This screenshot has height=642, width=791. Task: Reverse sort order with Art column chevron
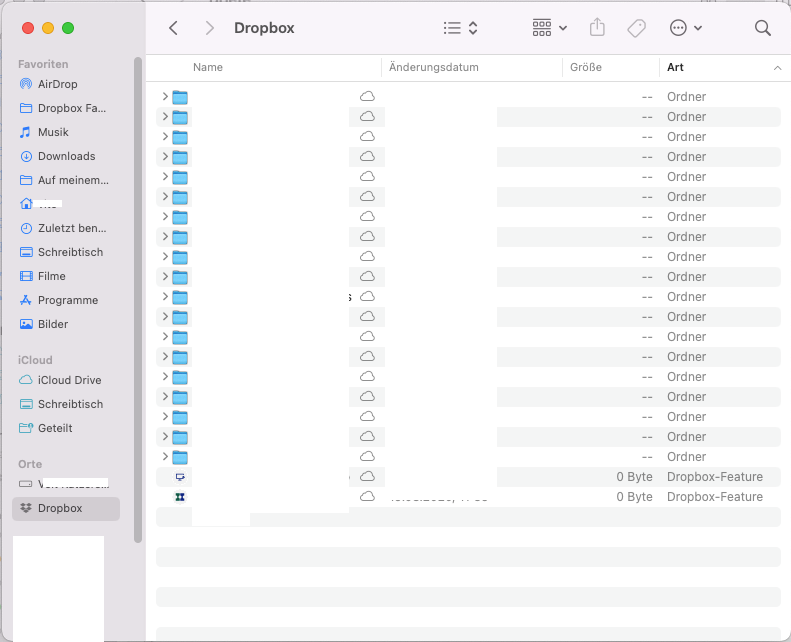777,68
